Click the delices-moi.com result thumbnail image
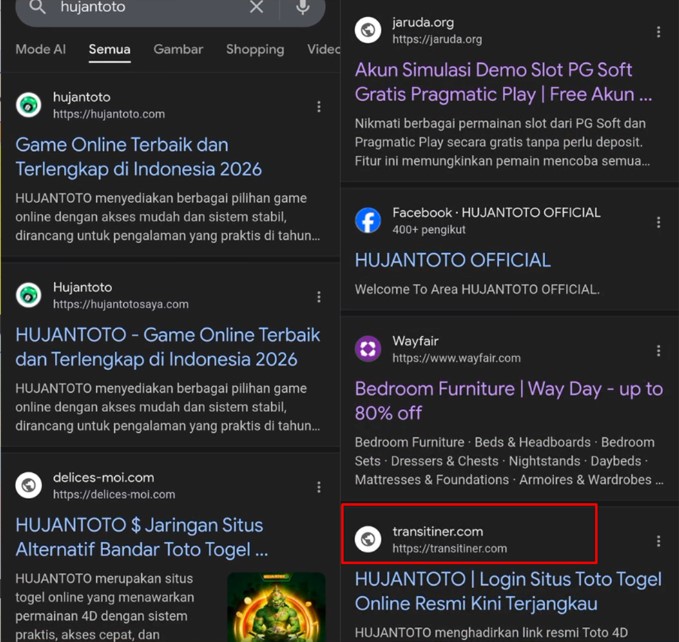The height and width of the screenshot is (642, 679). pos(276,606)
